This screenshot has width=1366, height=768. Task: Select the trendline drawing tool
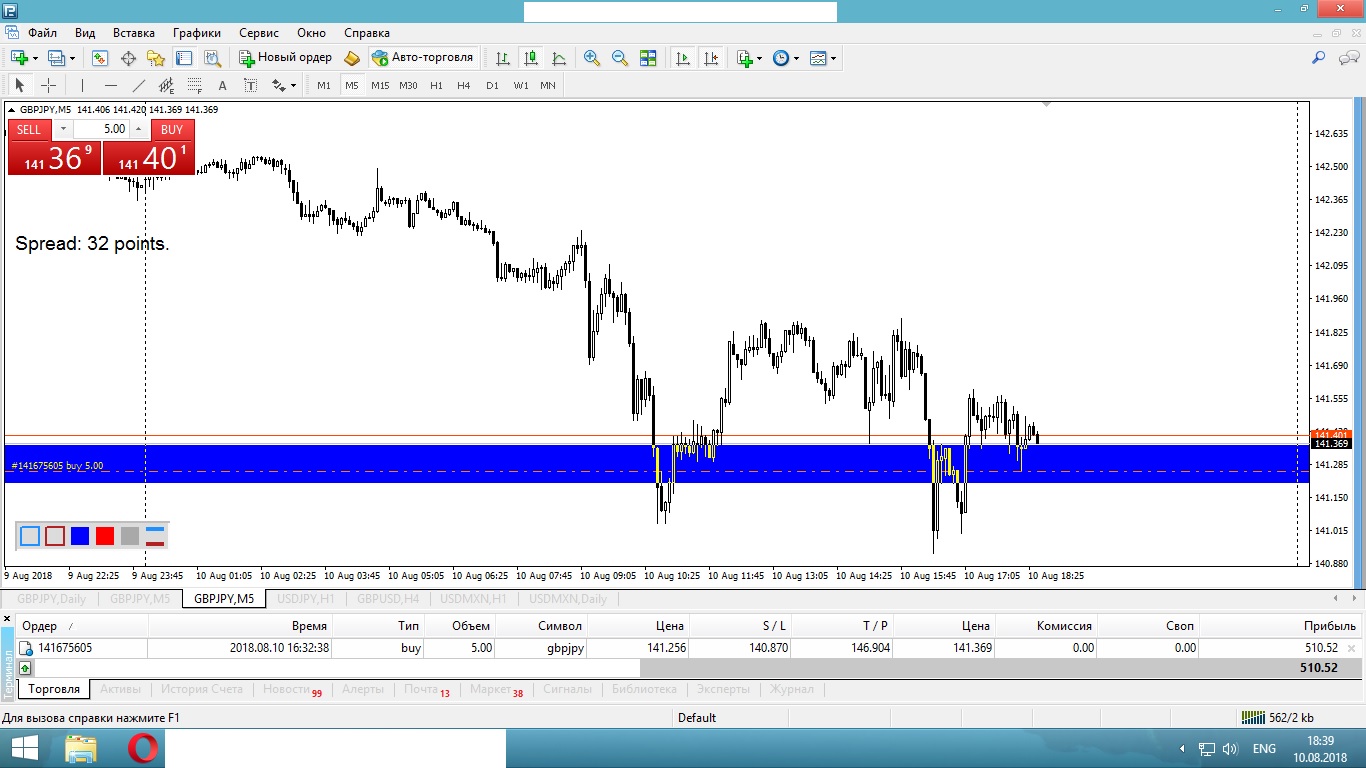click(139, 86)
